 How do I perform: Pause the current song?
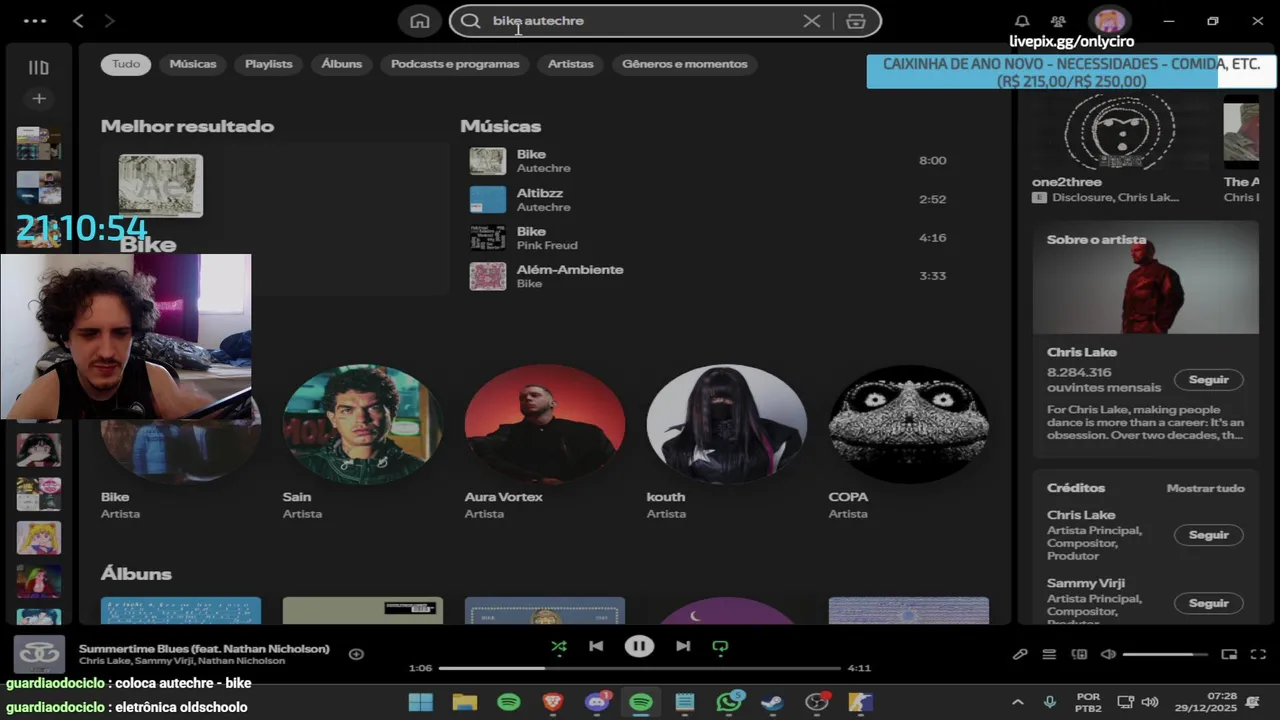[639, 646]
